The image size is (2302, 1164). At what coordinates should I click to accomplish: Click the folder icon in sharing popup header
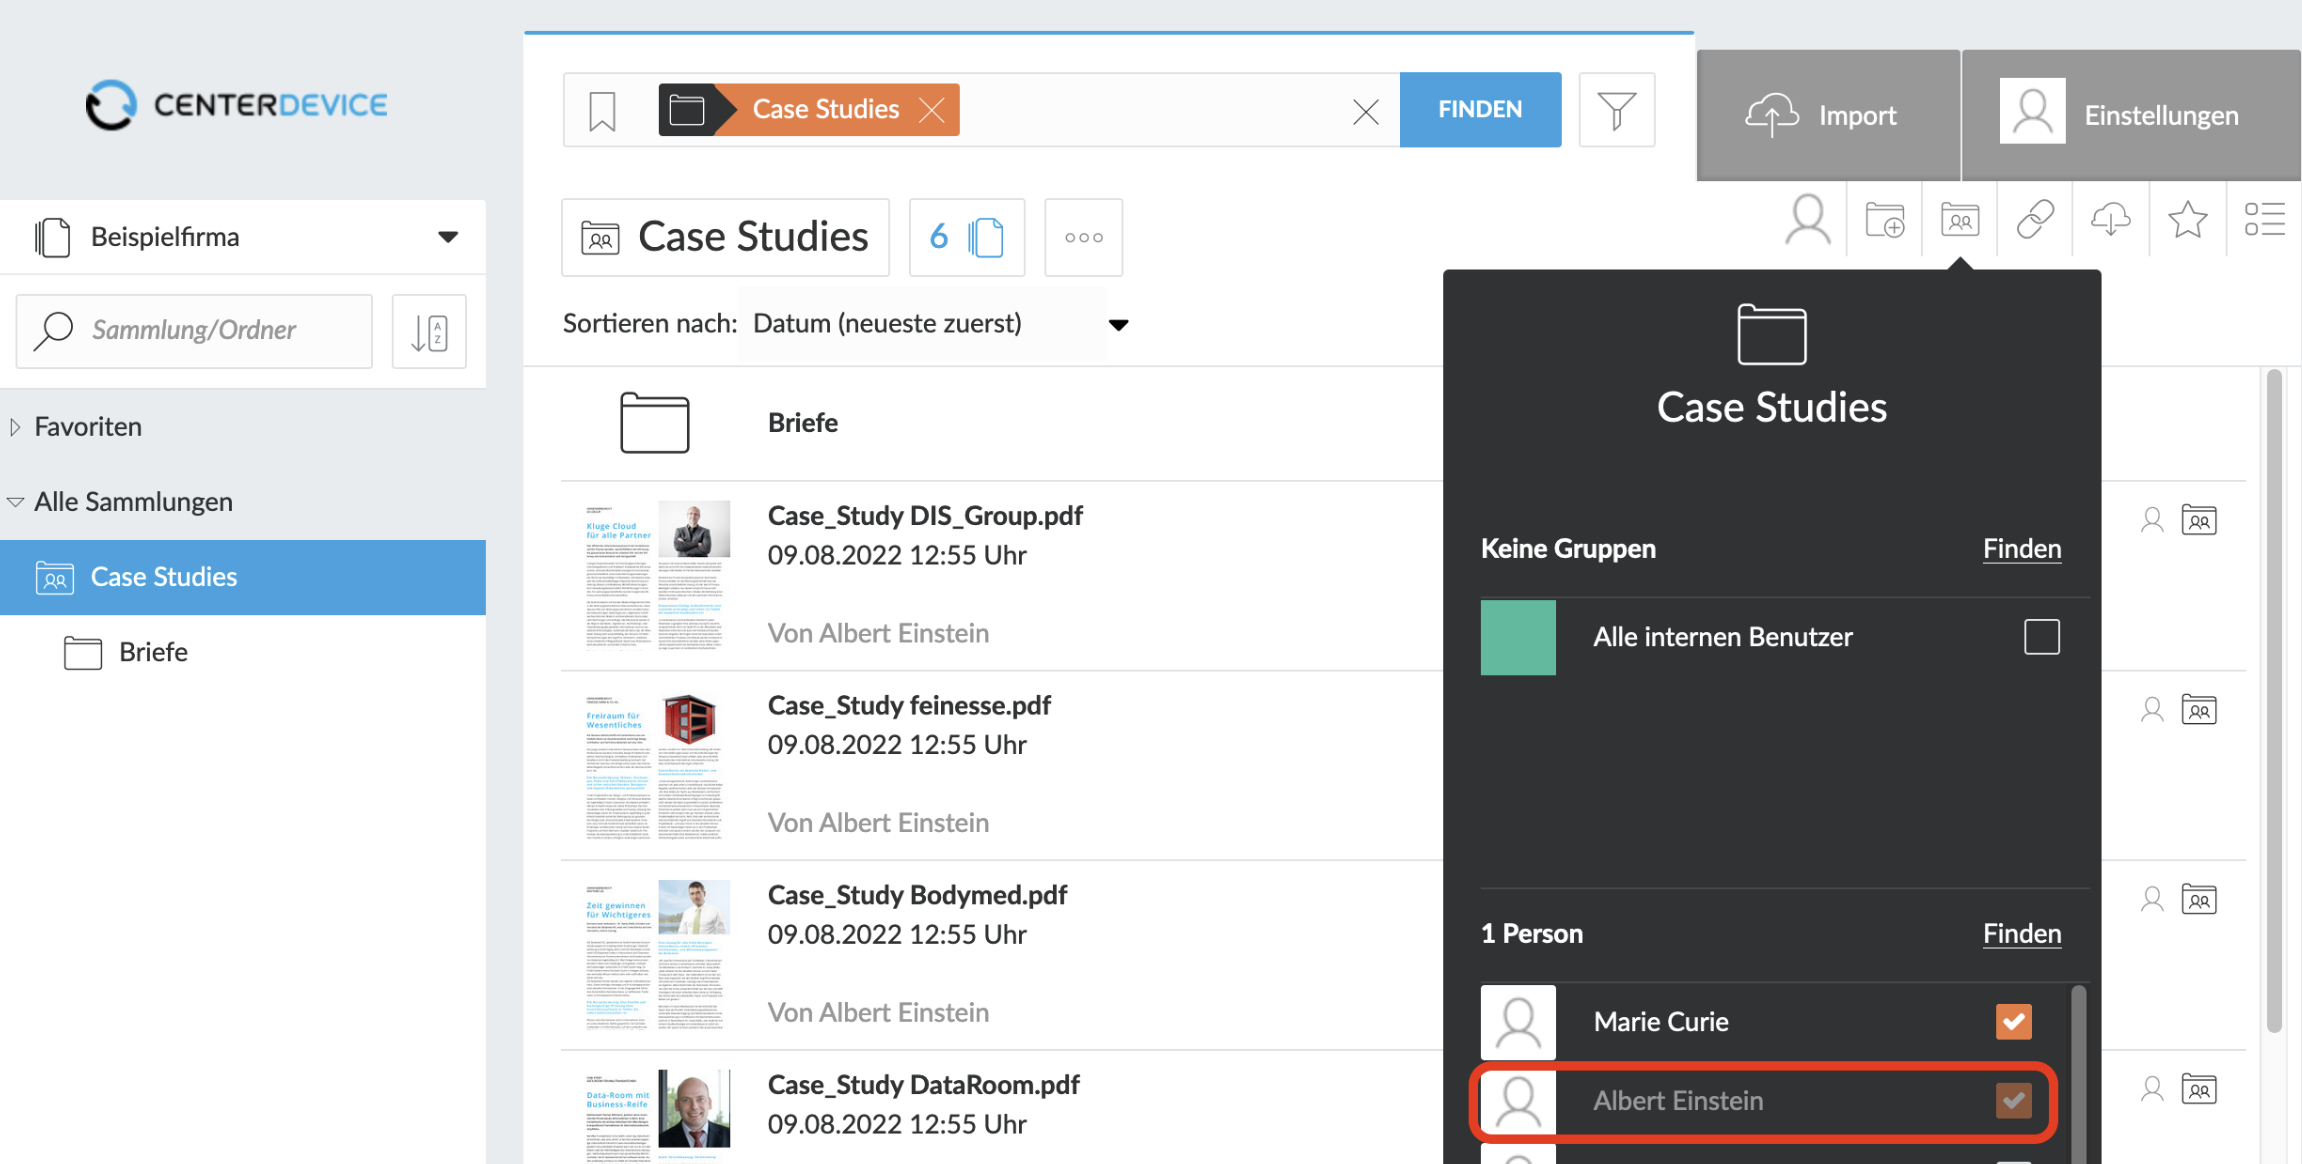pyautogui.click(x=1771, y=335)
